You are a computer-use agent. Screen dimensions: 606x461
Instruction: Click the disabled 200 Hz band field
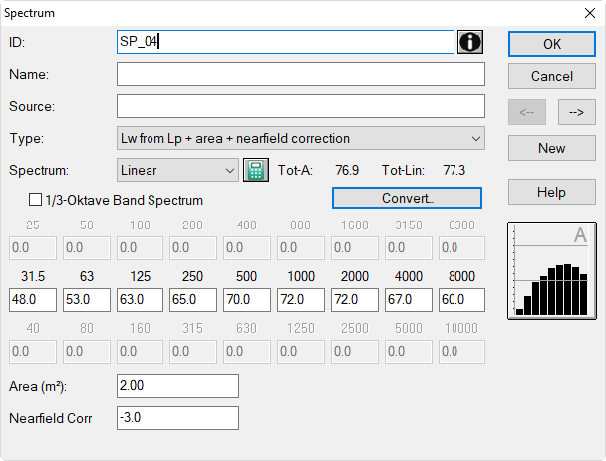[193, 248]
